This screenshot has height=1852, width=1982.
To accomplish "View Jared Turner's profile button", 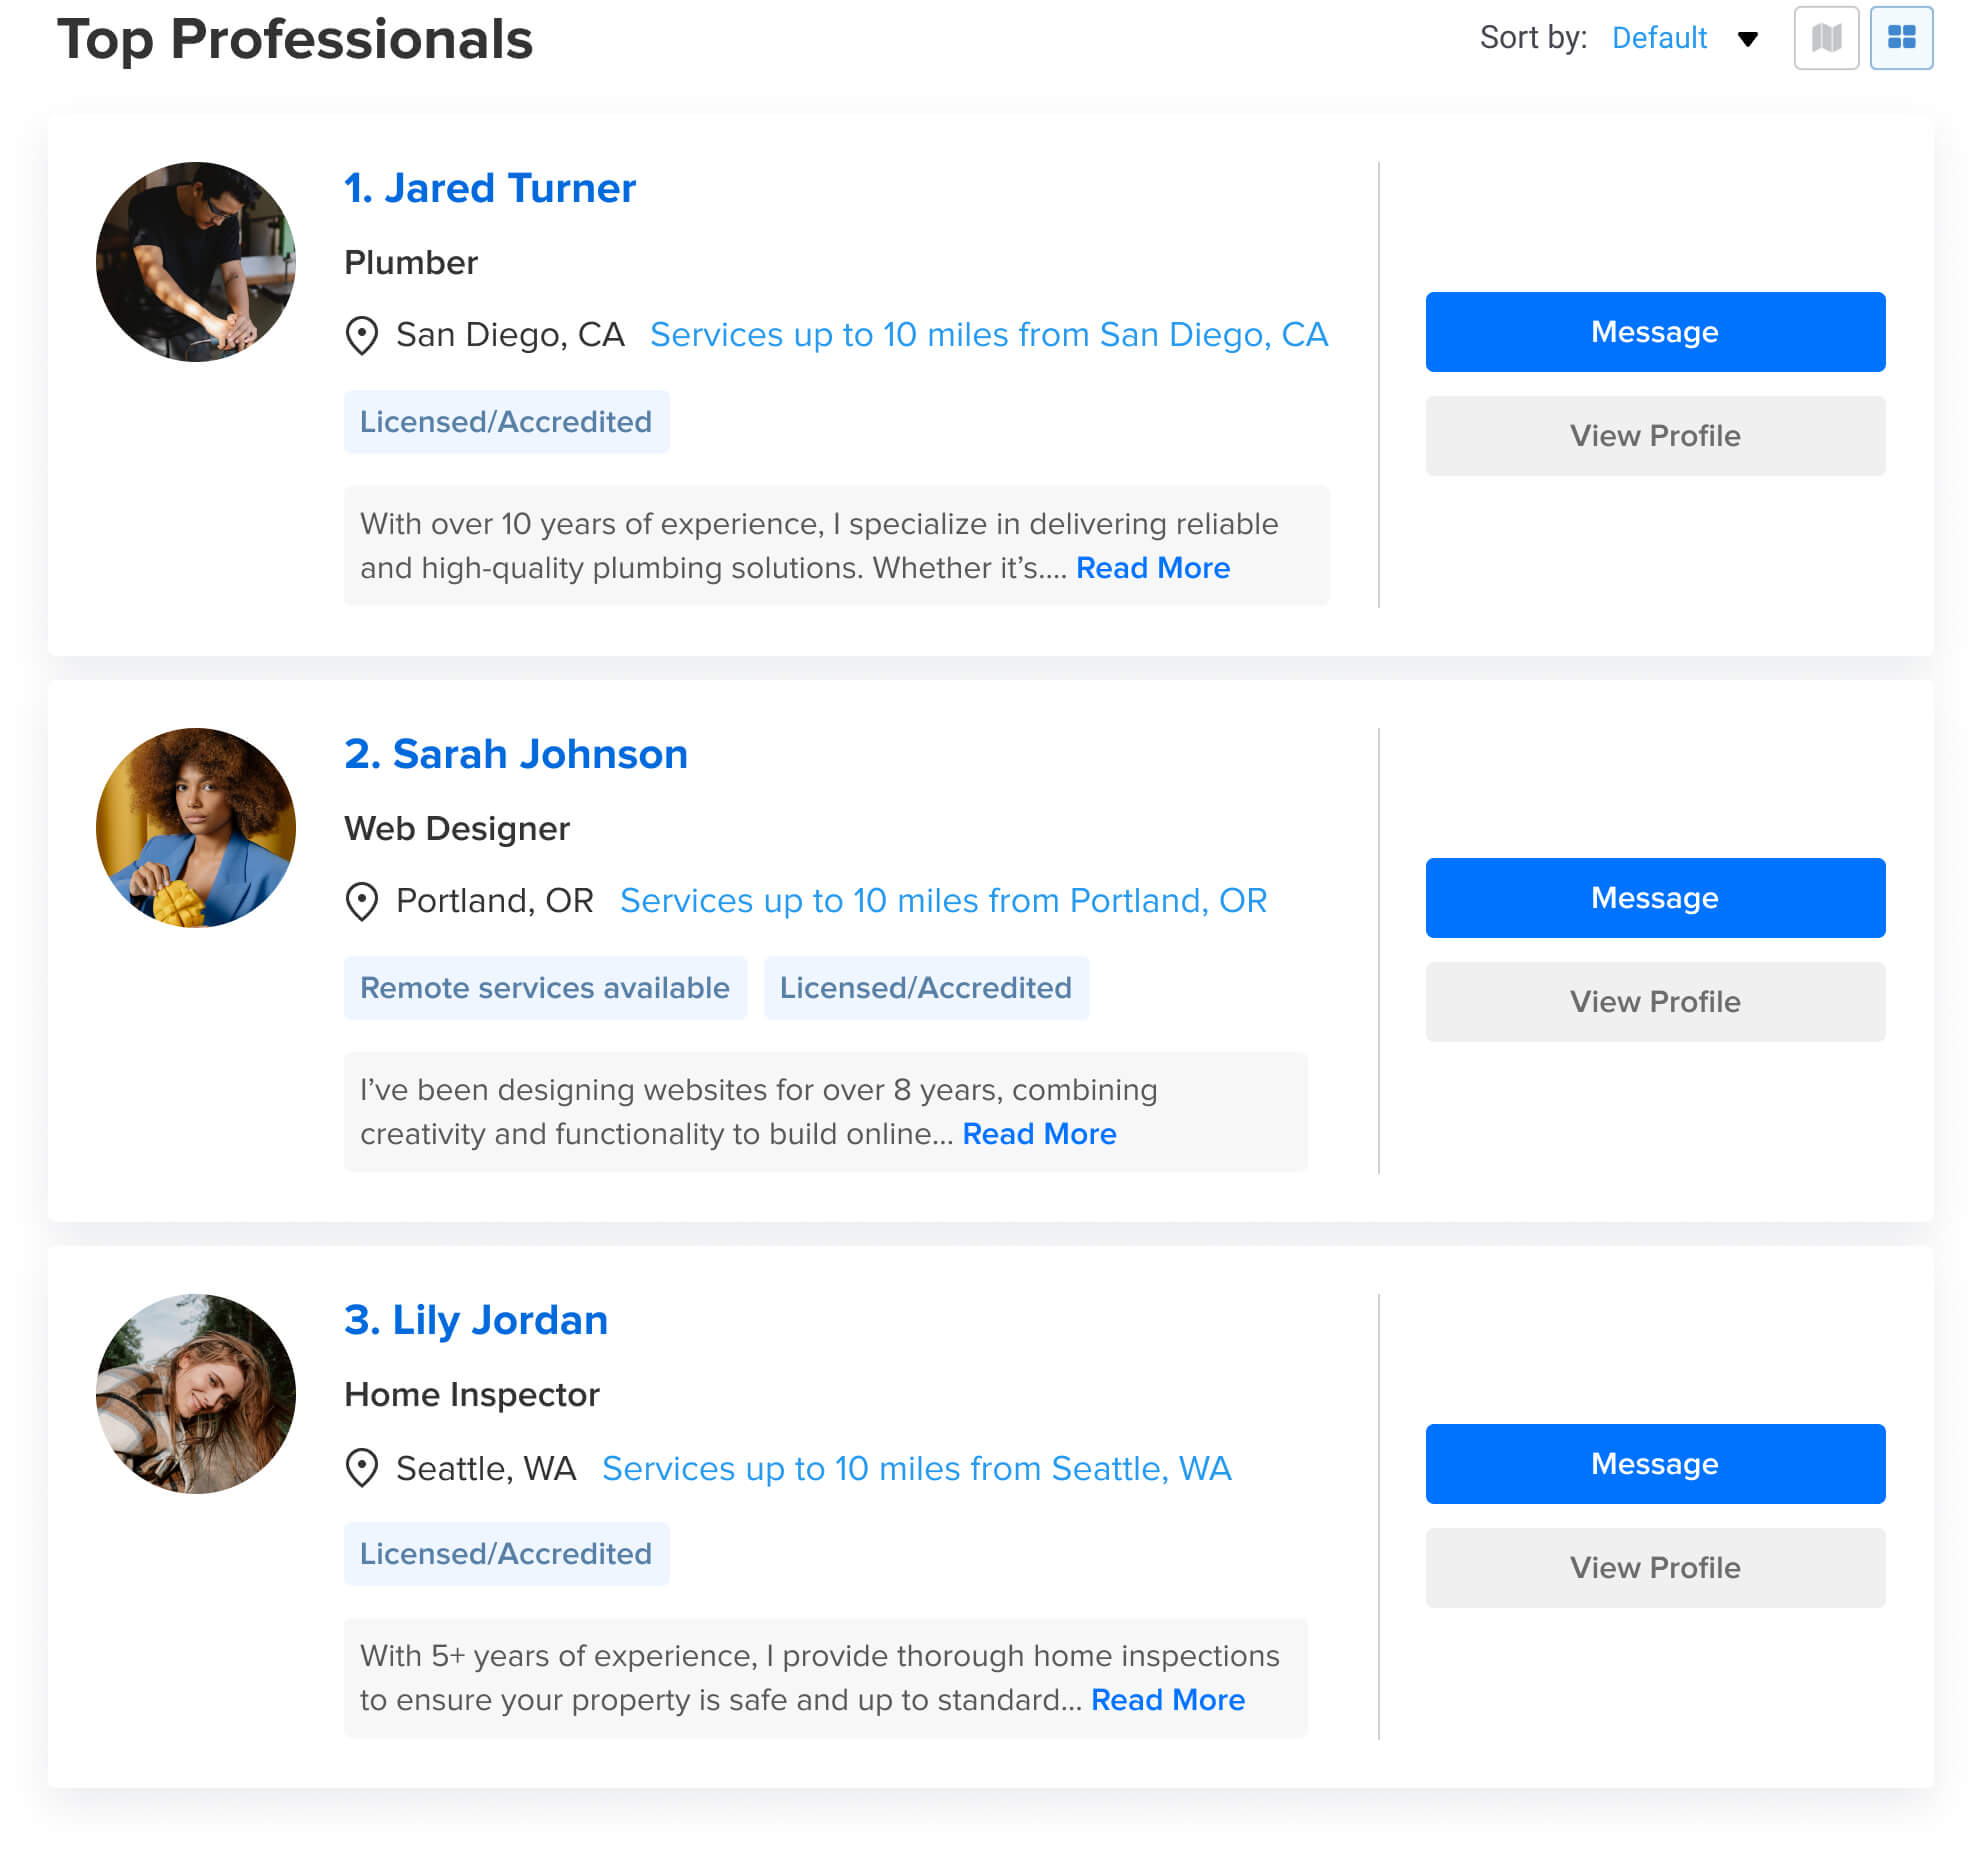I will click(1654, 435).
